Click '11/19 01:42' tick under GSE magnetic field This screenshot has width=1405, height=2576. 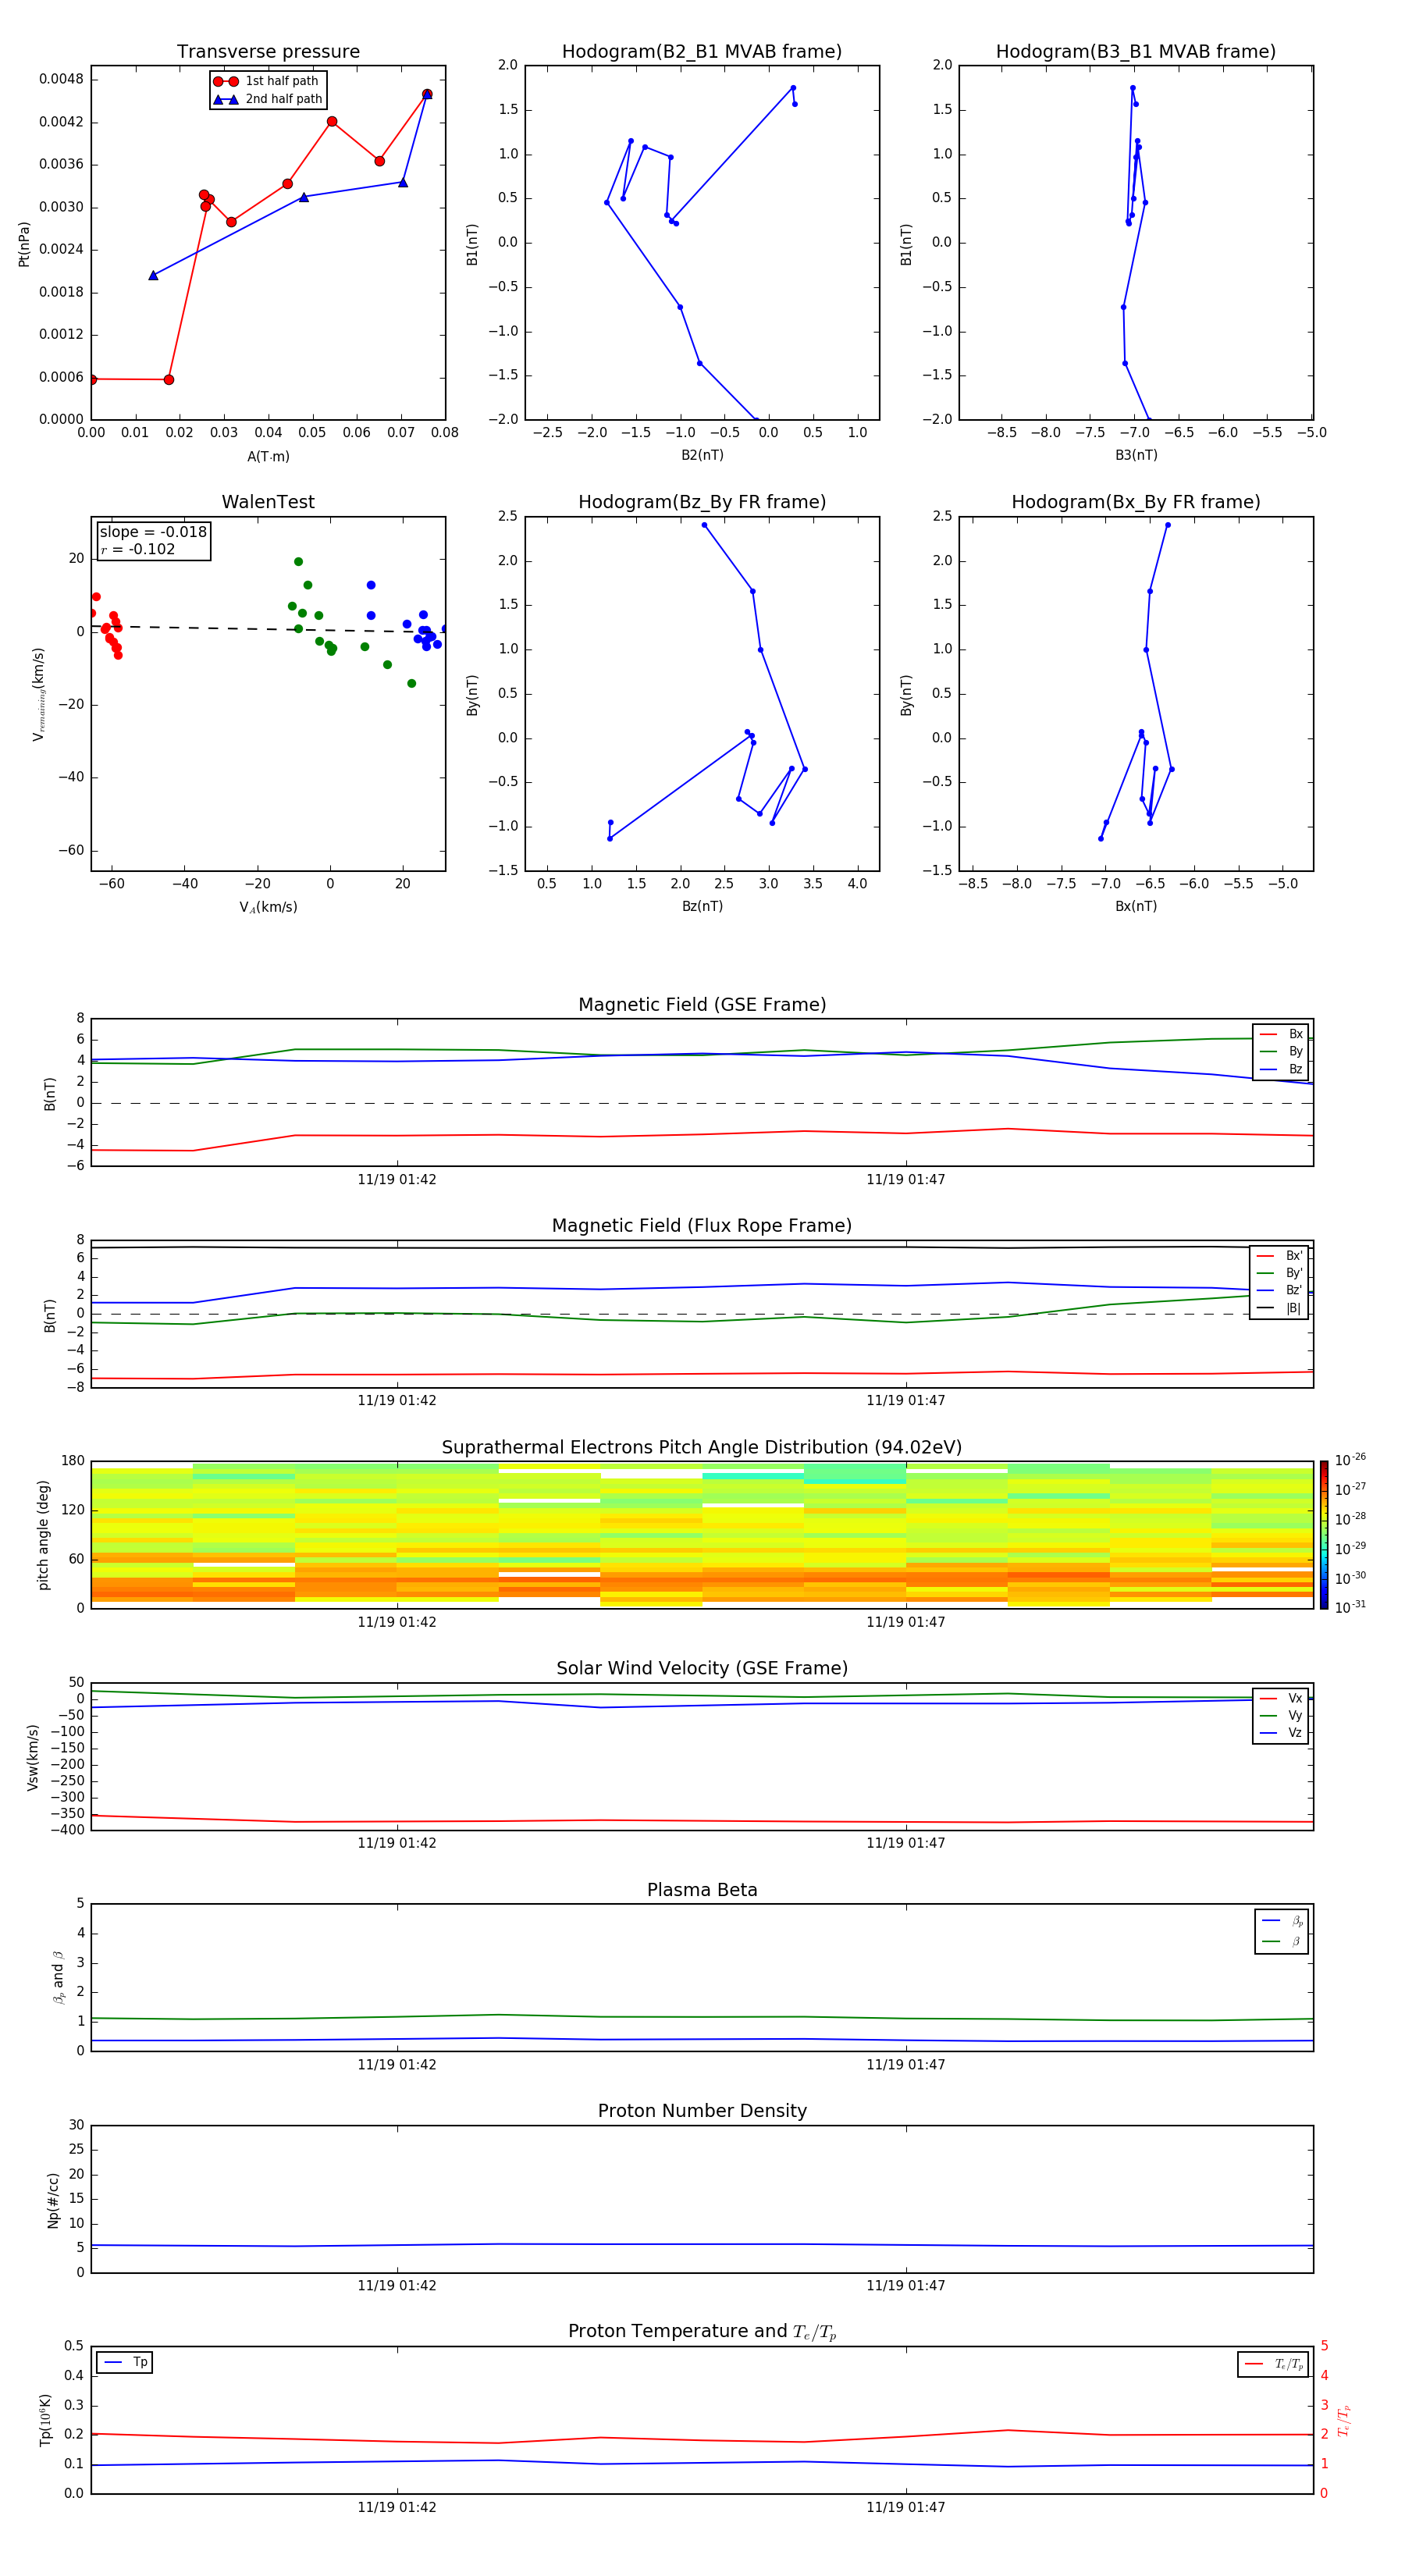397,1180
